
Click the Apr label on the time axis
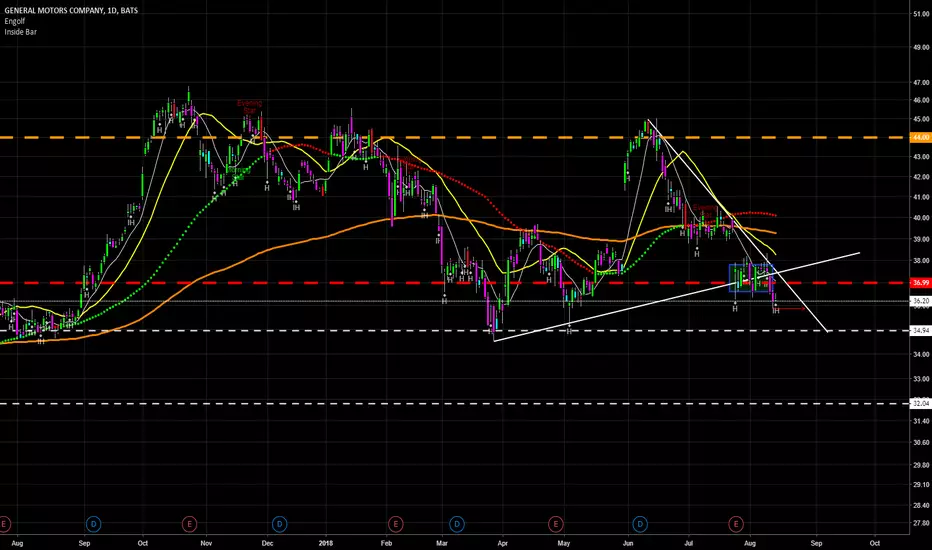[x=503, y=543]
